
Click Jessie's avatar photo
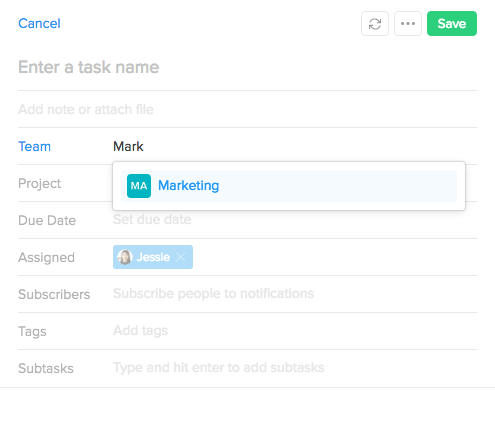pos(125,257)
